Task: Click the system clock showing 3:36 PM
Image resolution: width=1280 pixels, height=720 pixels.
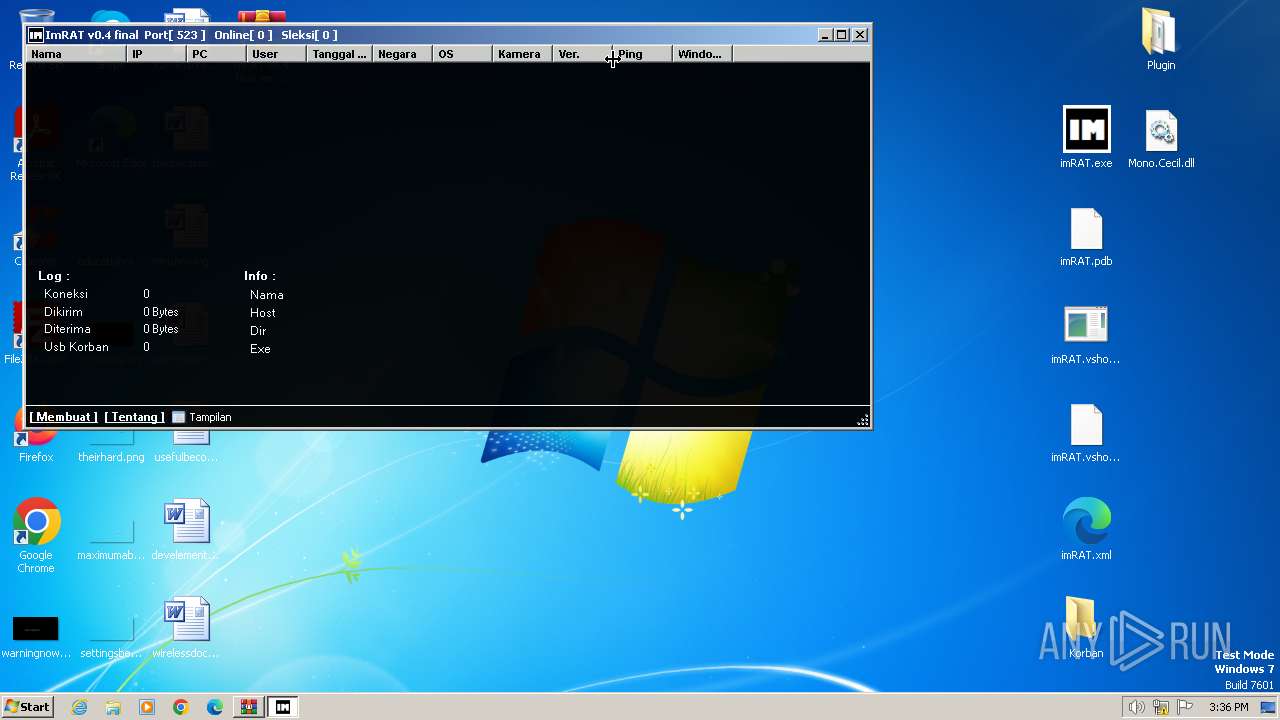Action: [x=1228, y=707]
